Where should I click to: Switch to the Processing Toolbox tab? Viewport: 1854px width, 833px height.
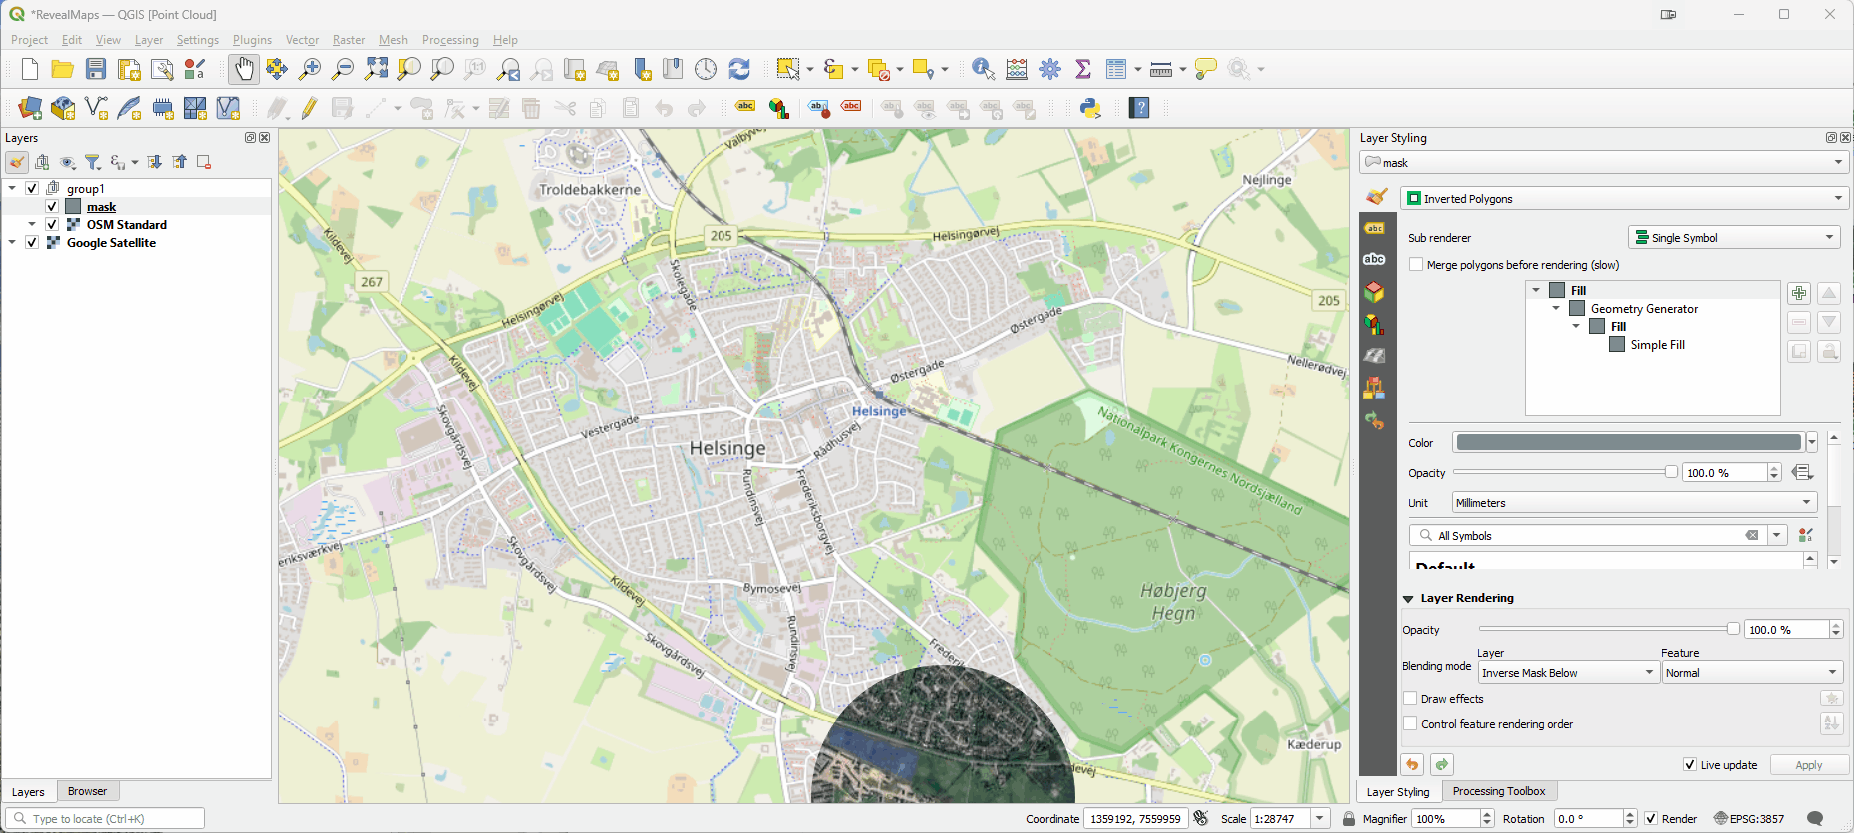(x=1498, y=791)
